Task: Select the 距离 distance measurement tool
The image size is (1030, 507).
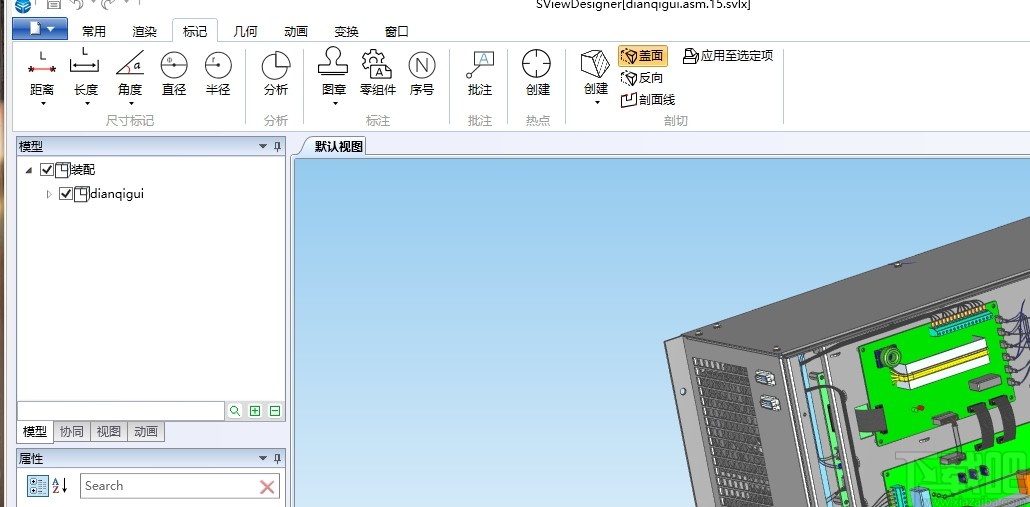Action: (x=43, y=73)
